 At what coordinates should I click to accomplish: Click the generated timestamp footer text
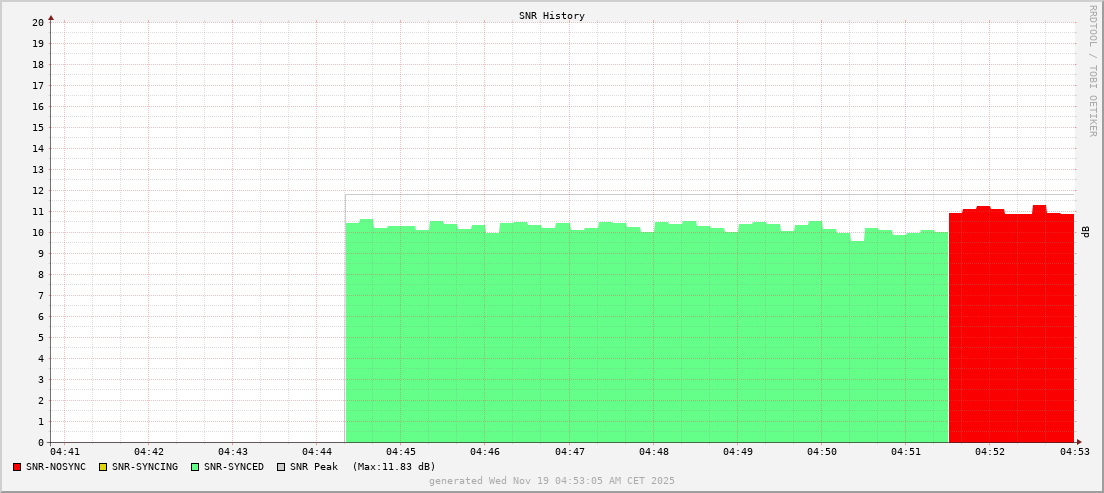point(551,481)
